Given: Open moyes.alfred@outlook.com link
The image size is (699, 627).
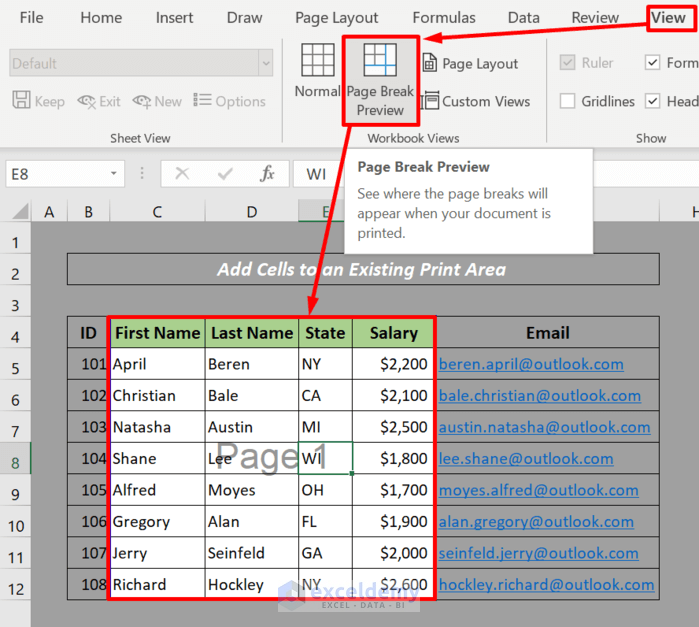Looking at the screenshot, I should point(539,491).
